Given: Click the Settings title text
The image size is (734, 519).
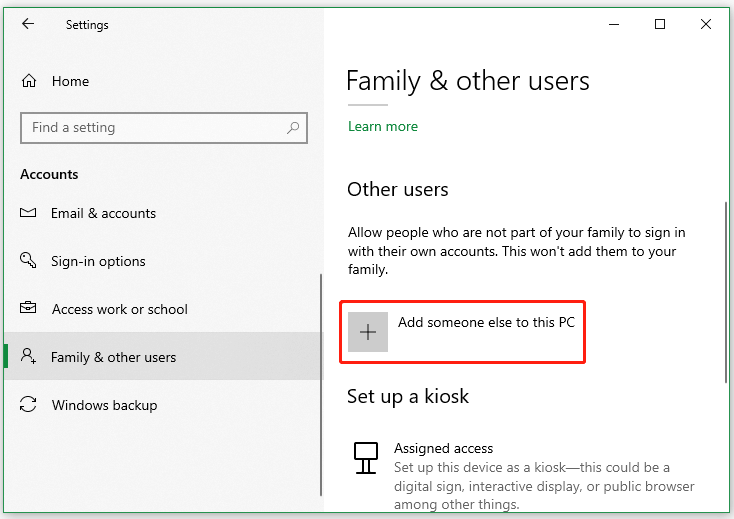Looking at the screenshot, I should point(87,25).
